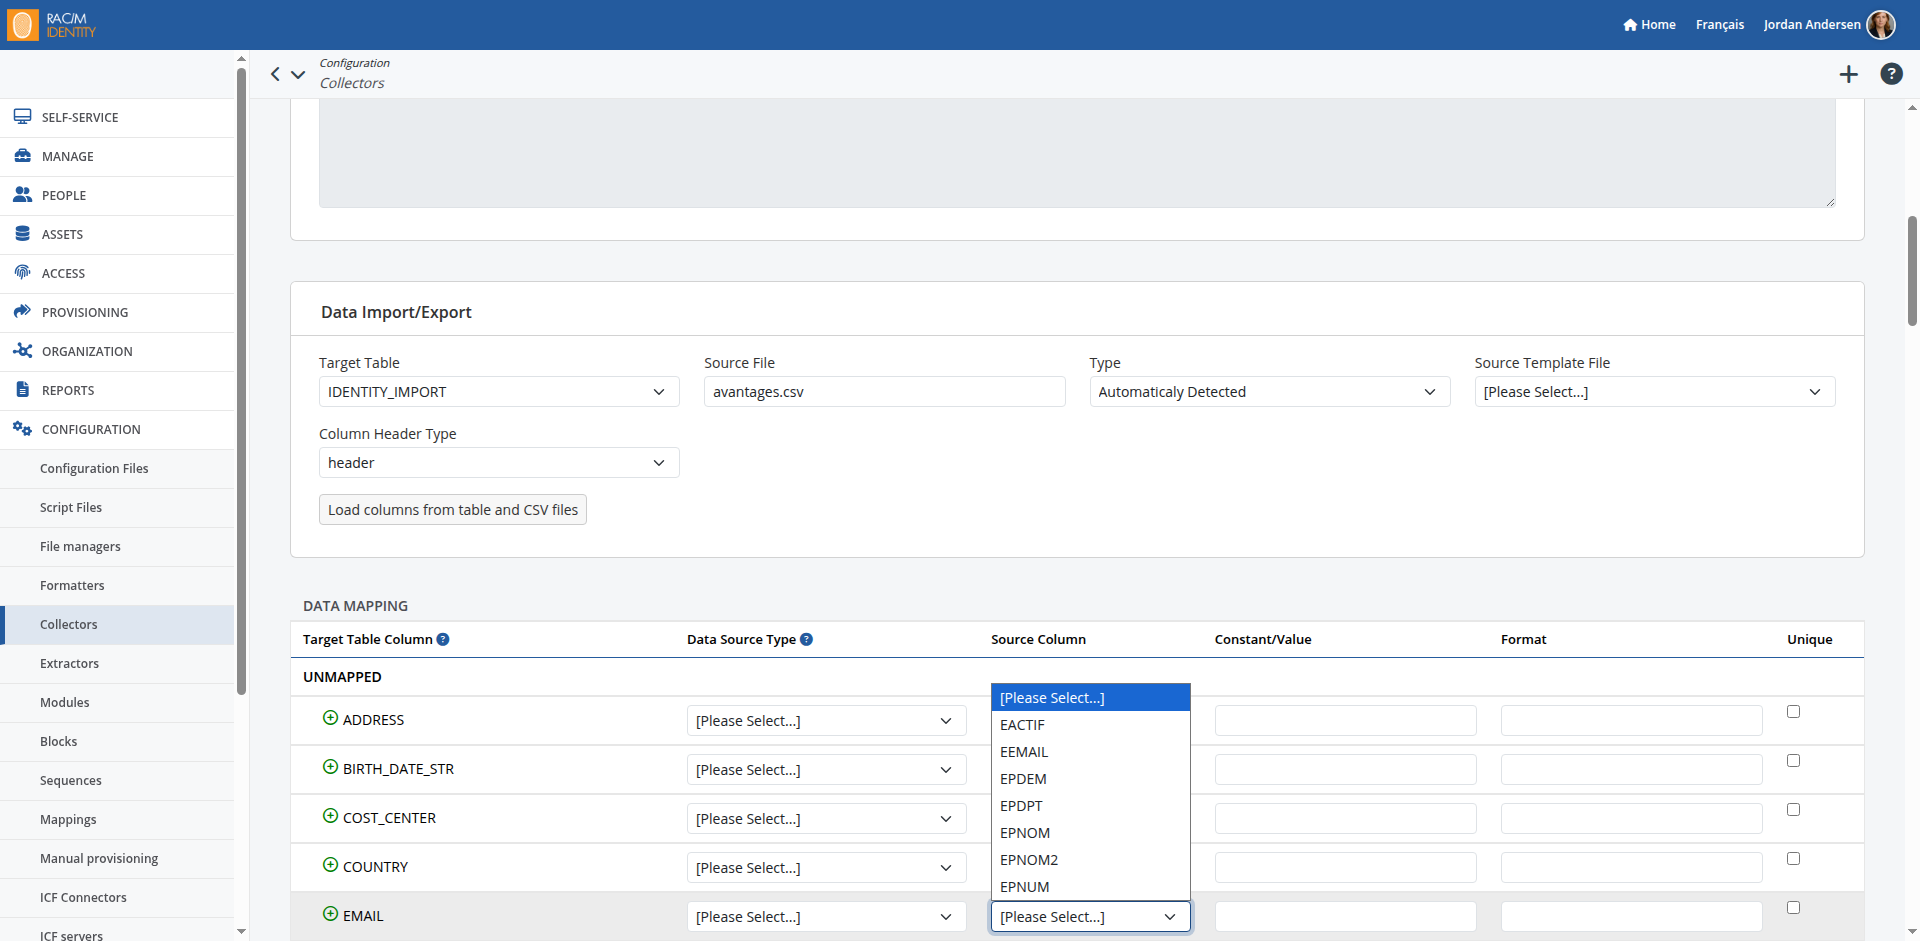Open Configuration Files in sidebar
This screenshot has width=1920, height=941.
(x=94, y=469)
